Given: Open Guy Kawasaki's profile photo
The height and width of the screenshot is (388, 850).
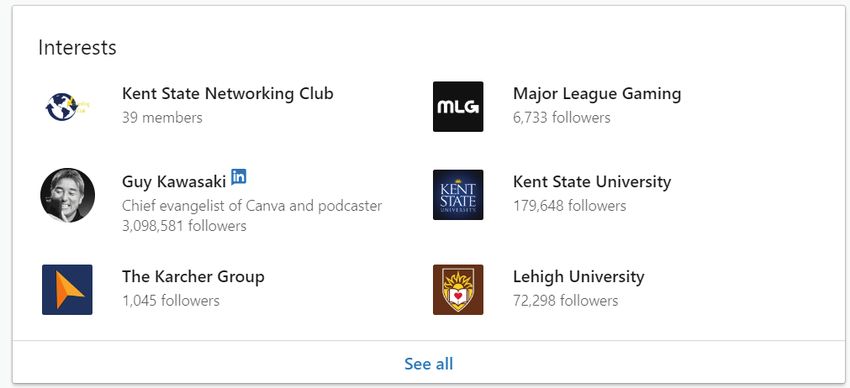Looking at the screenshot, I should [x=67, y=195].
